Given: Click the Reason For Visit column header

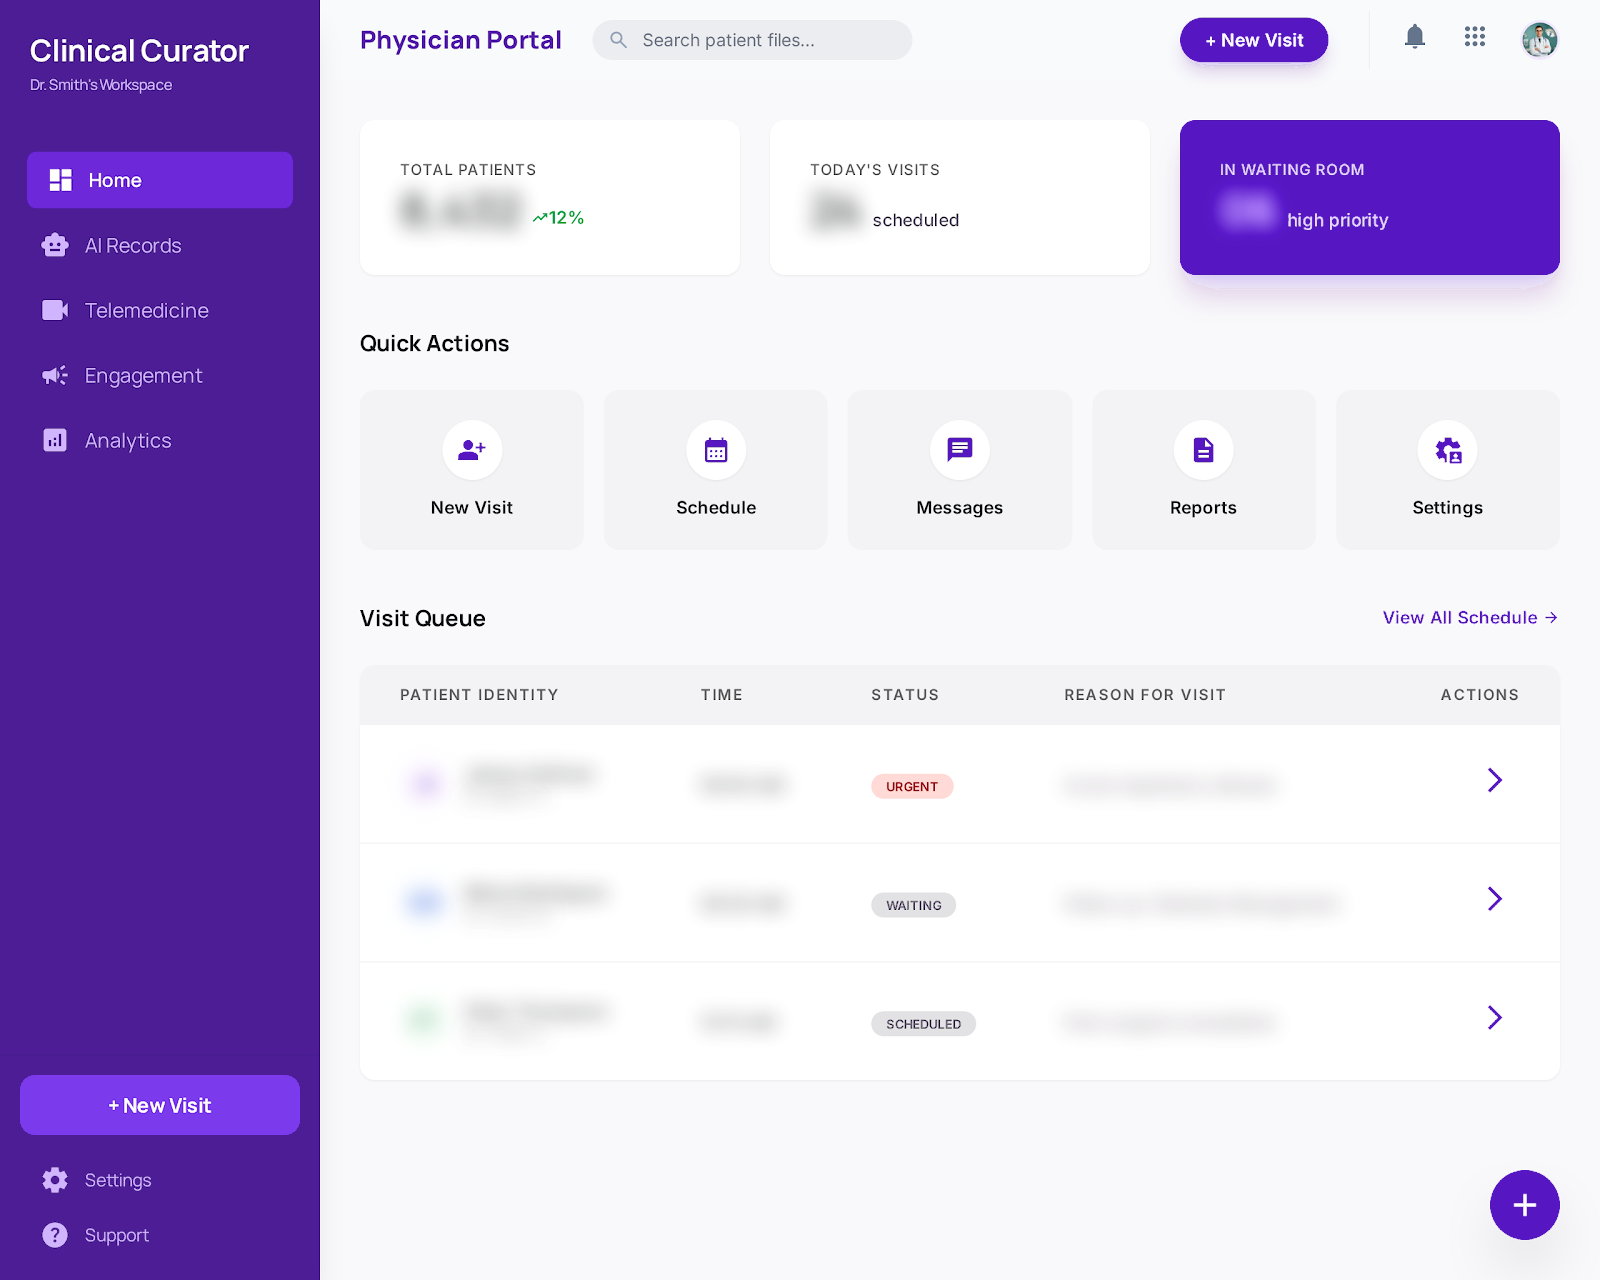Looking at the screenshot, I should click(1145, 695).
